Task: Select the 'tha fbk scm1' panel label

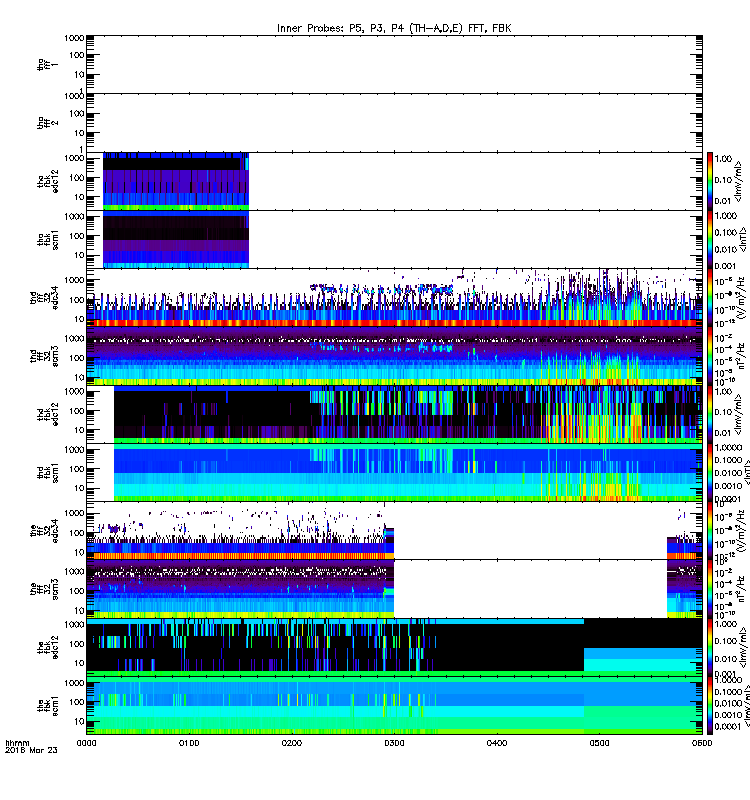Action: pos(47,239)
